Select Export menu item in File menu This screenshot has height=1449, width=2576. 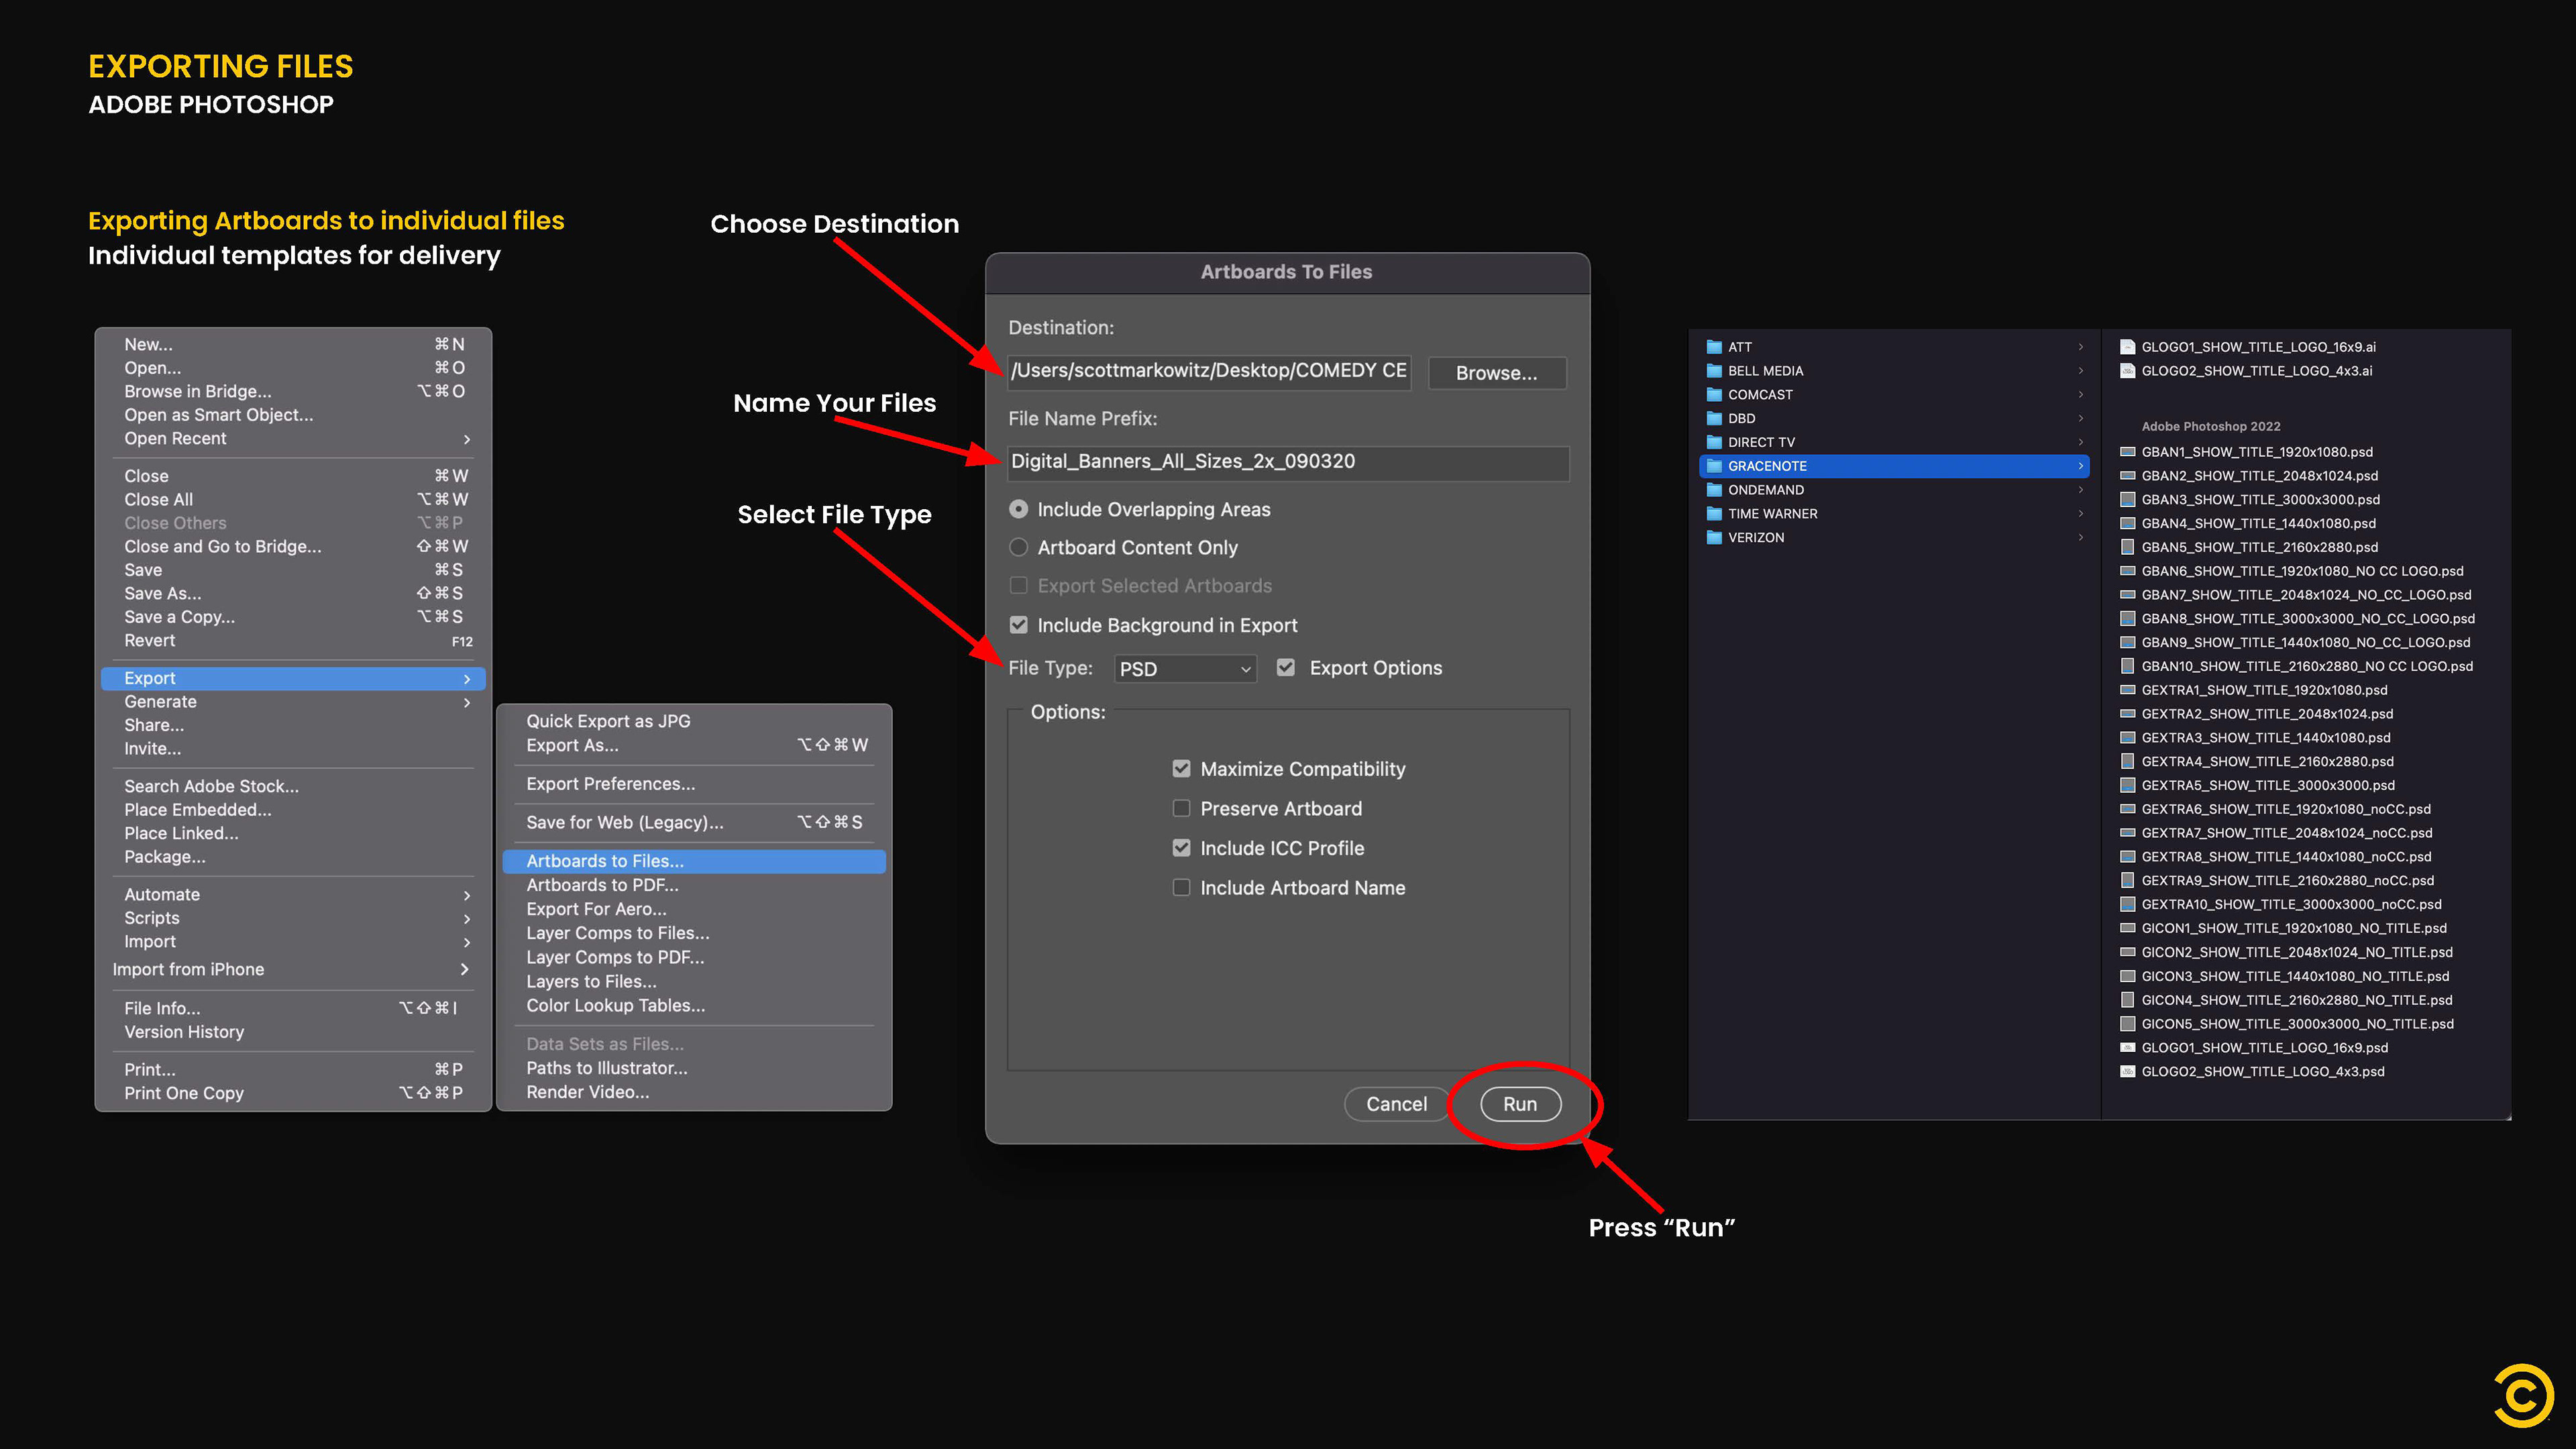293,678
